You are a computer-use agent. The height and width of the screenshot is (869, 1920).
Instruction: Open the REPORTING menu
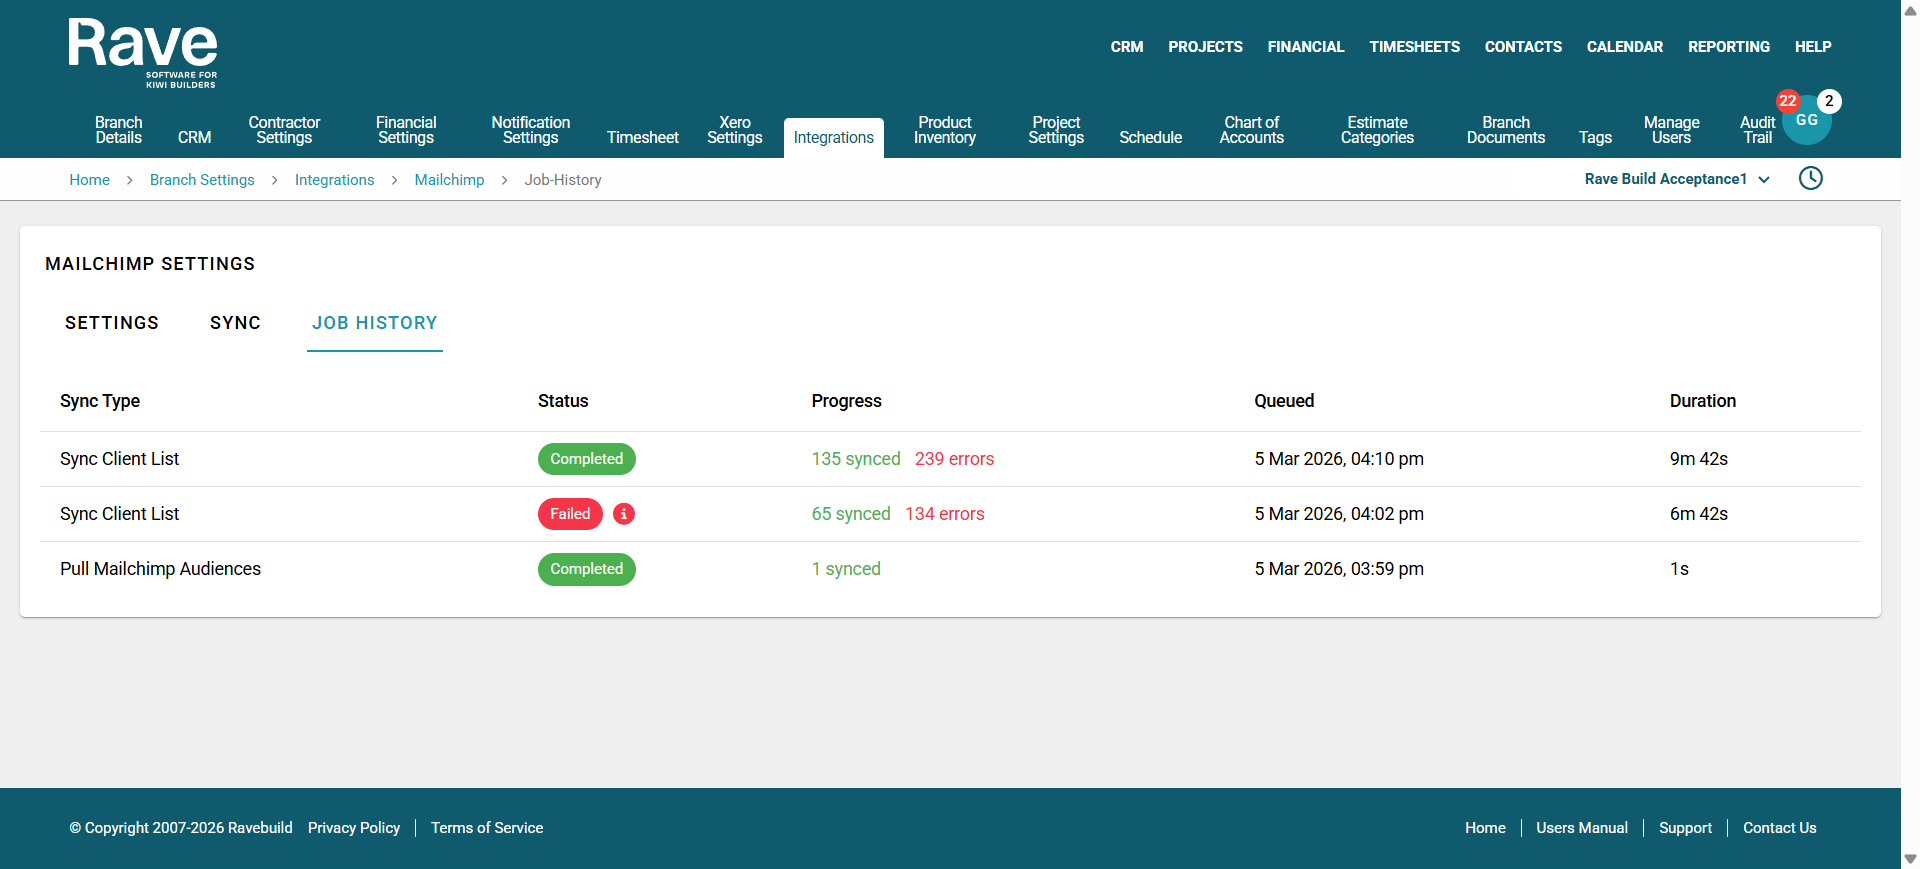1729,47
